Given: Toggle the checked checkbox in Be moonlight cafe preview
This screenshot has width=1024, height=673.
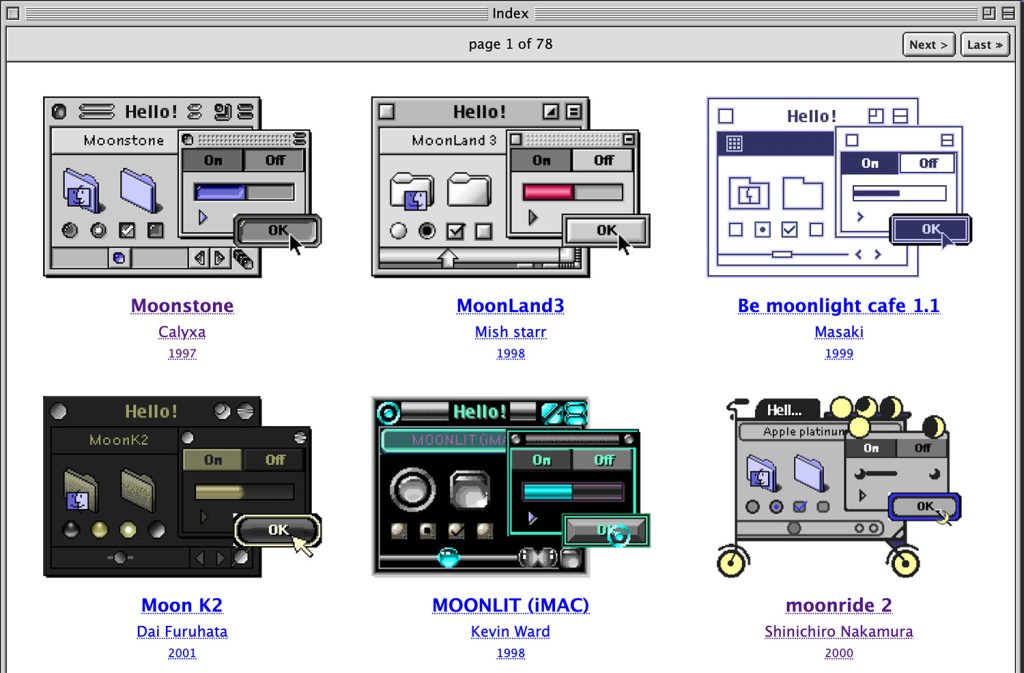Looking at the screenshot, I should tap(789, 229).
